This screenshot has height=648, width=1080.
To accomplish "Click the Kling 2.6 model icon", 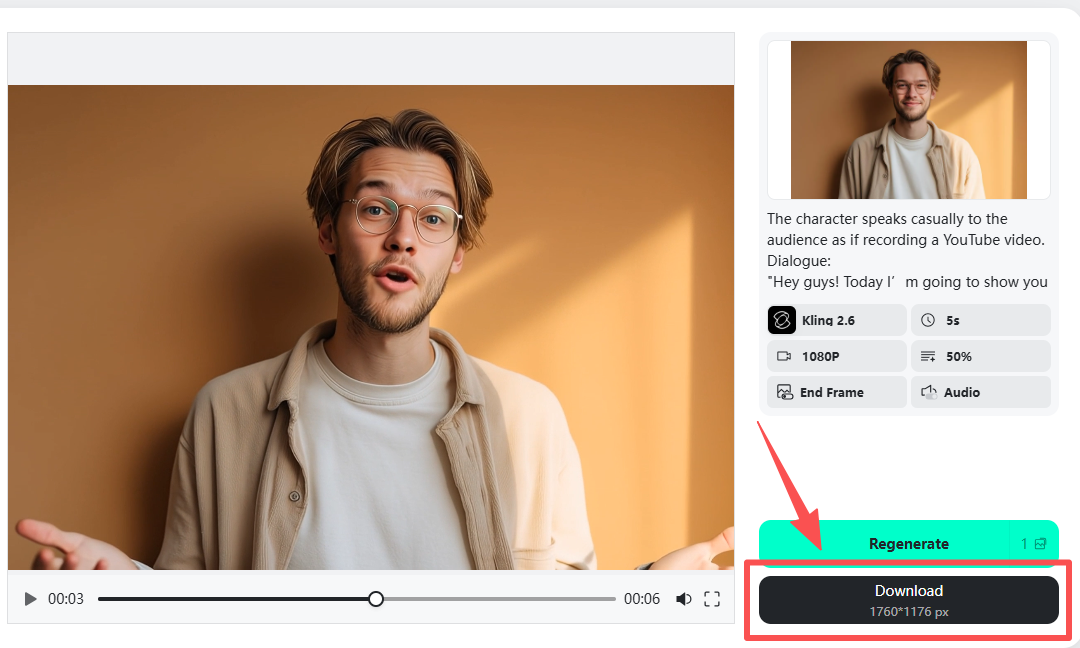I will coord(781,320).
